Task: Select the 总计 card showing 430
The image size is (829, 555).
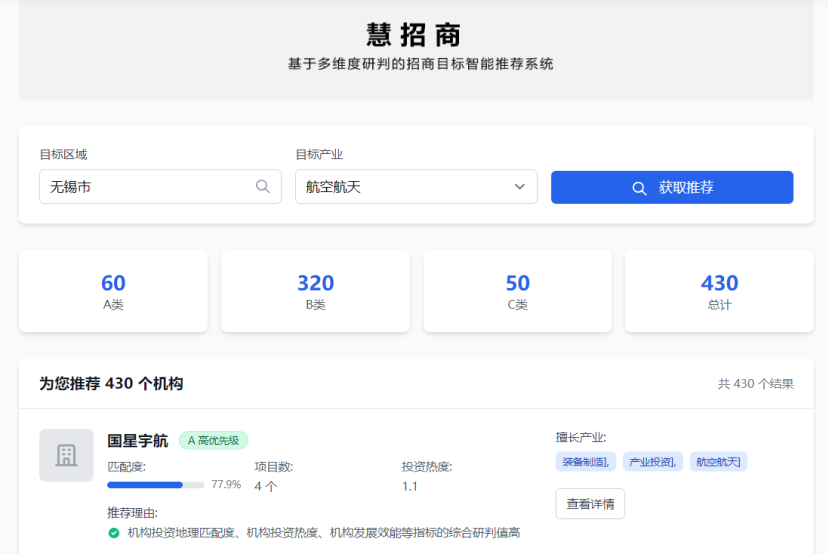Action: (x=719, y=291)
